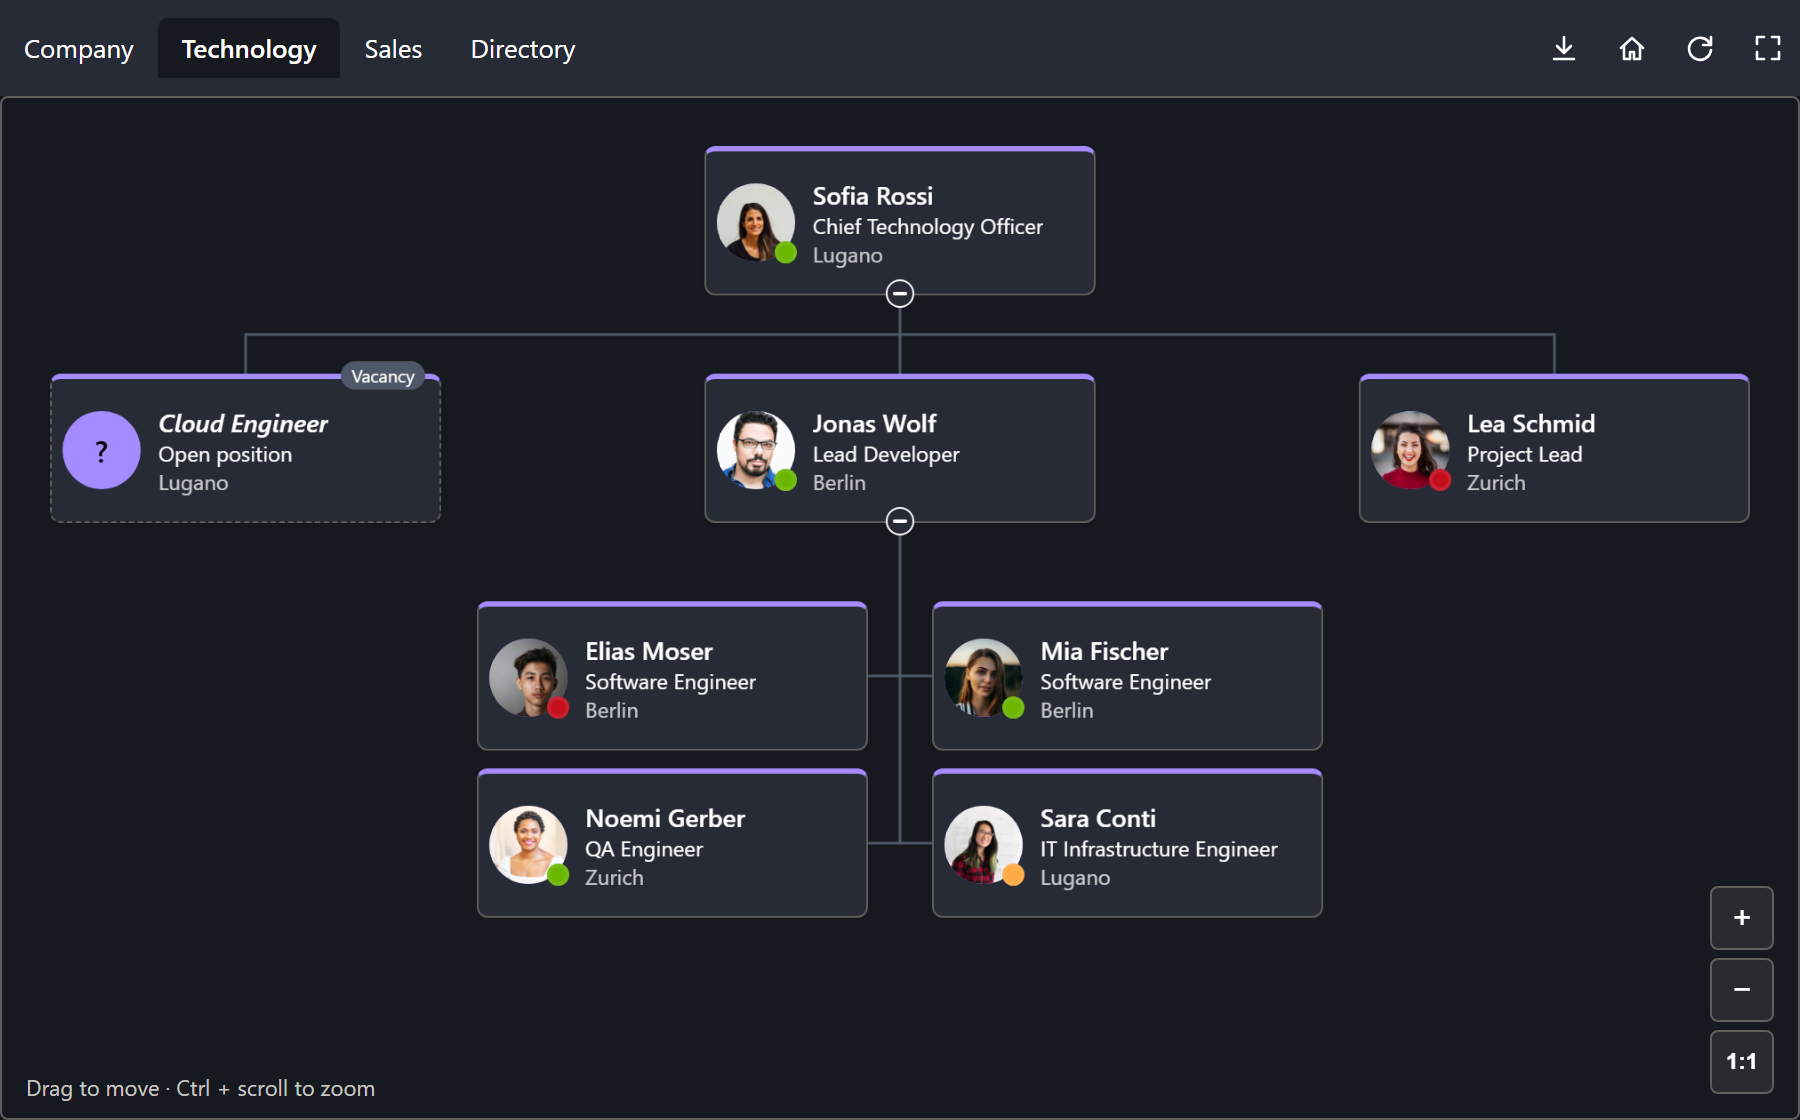Open the Directory tab
Screen dimensions: 1800x1120
tap(523, 49)
